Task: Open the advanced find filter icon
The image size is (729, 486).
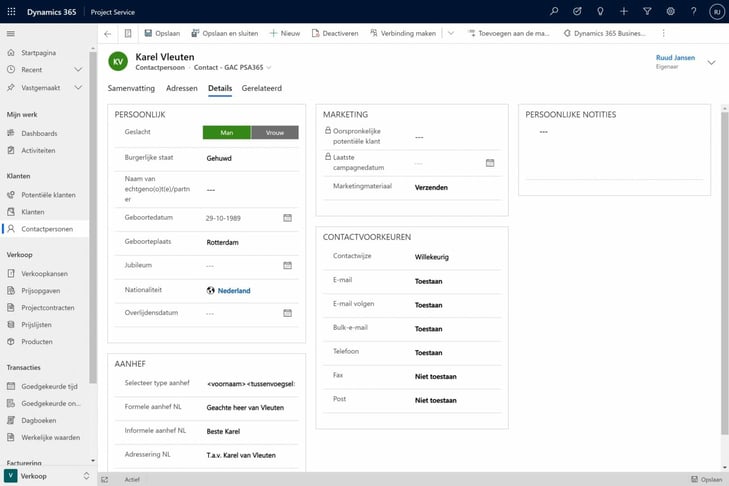Action: click(647, 12)
